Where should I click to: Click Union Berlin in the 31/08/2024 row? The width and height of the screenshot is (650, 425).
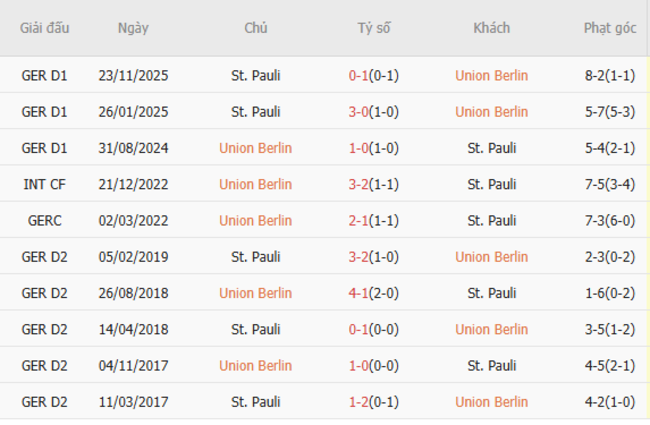pos(255,148)
